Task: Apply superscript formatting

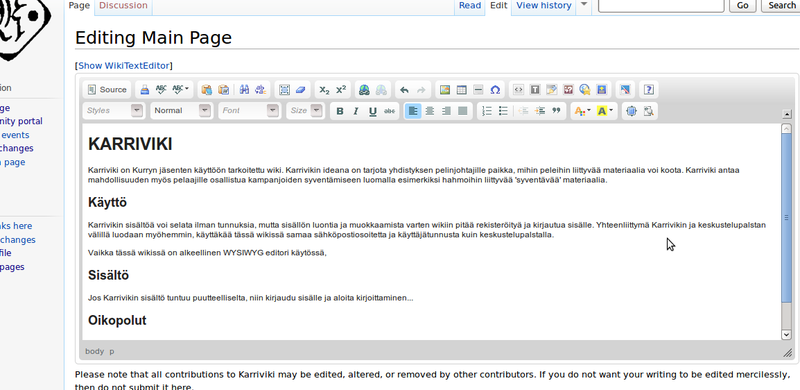Action: pos(341,90)
